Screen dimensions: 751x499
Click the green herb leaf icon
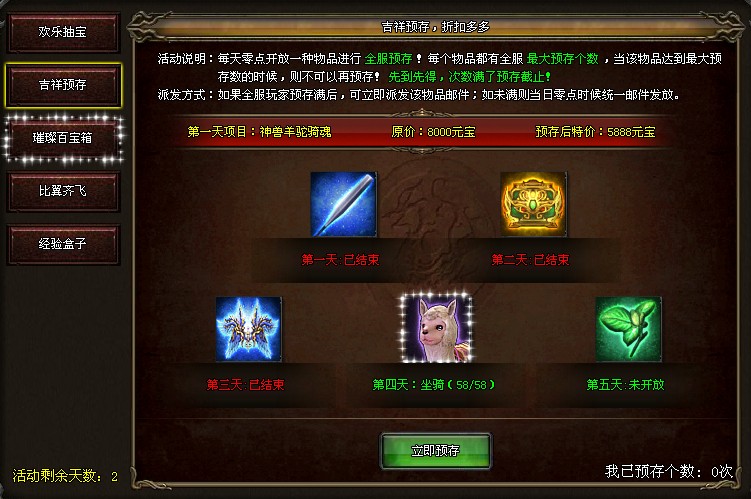[x=628, y=329]
